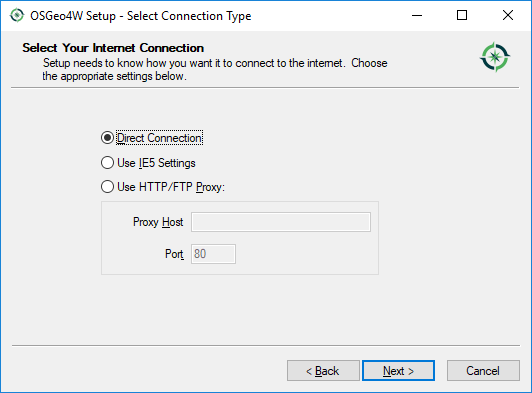Proceed with the Next button
Screen dimensions: 532x393
398,371
